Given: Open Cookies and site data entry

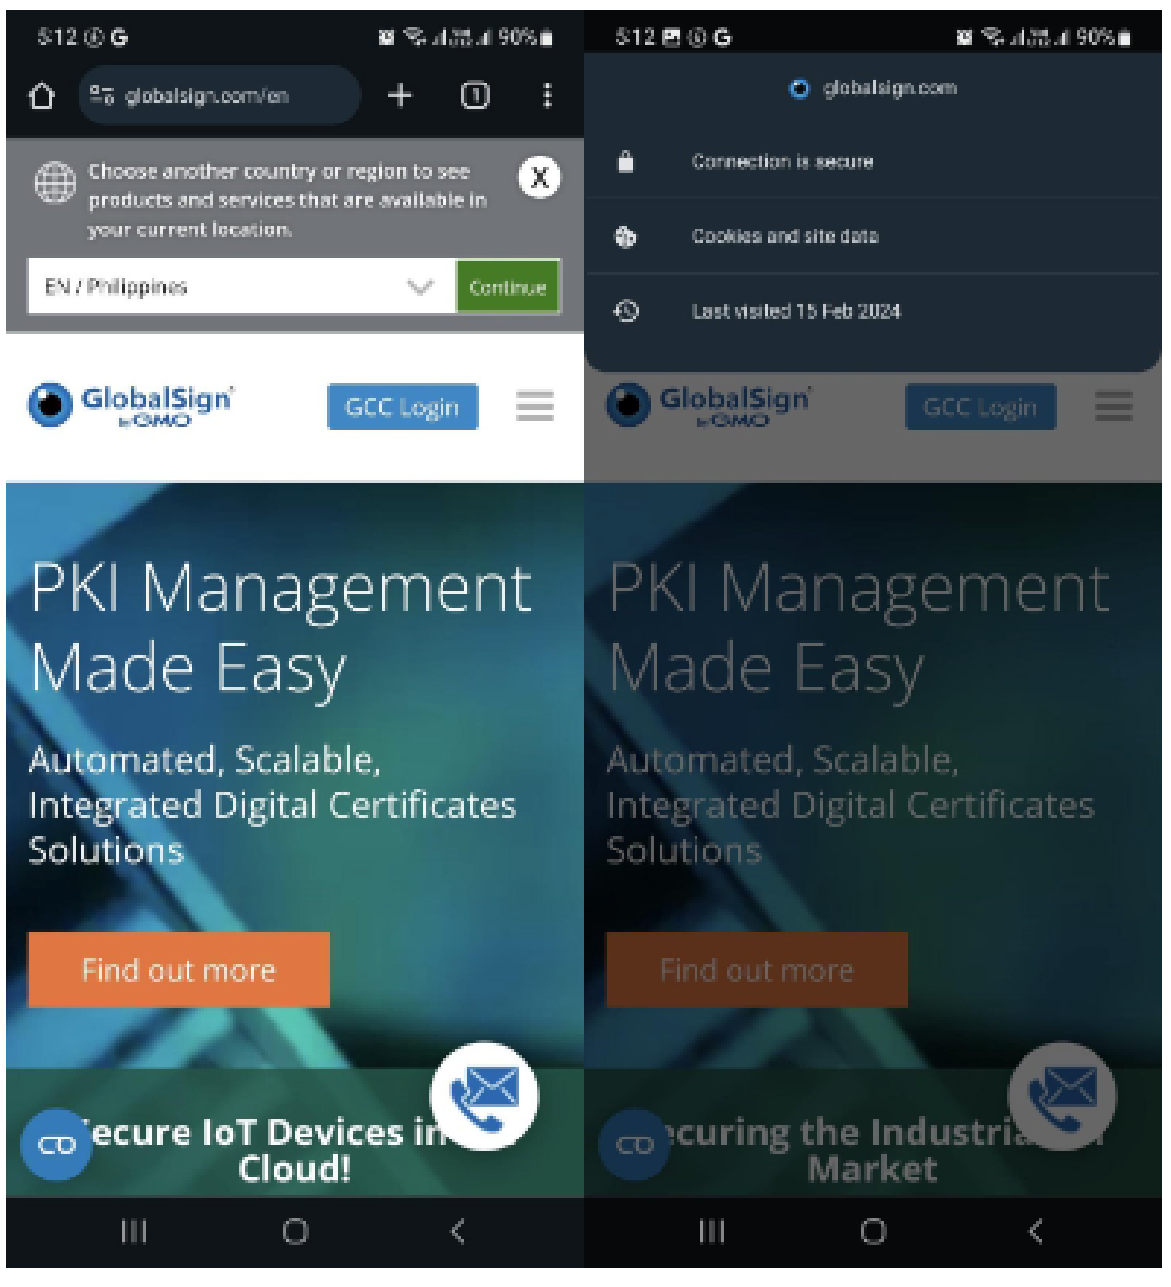Looking at the screenshot, I should click(785, 237).
